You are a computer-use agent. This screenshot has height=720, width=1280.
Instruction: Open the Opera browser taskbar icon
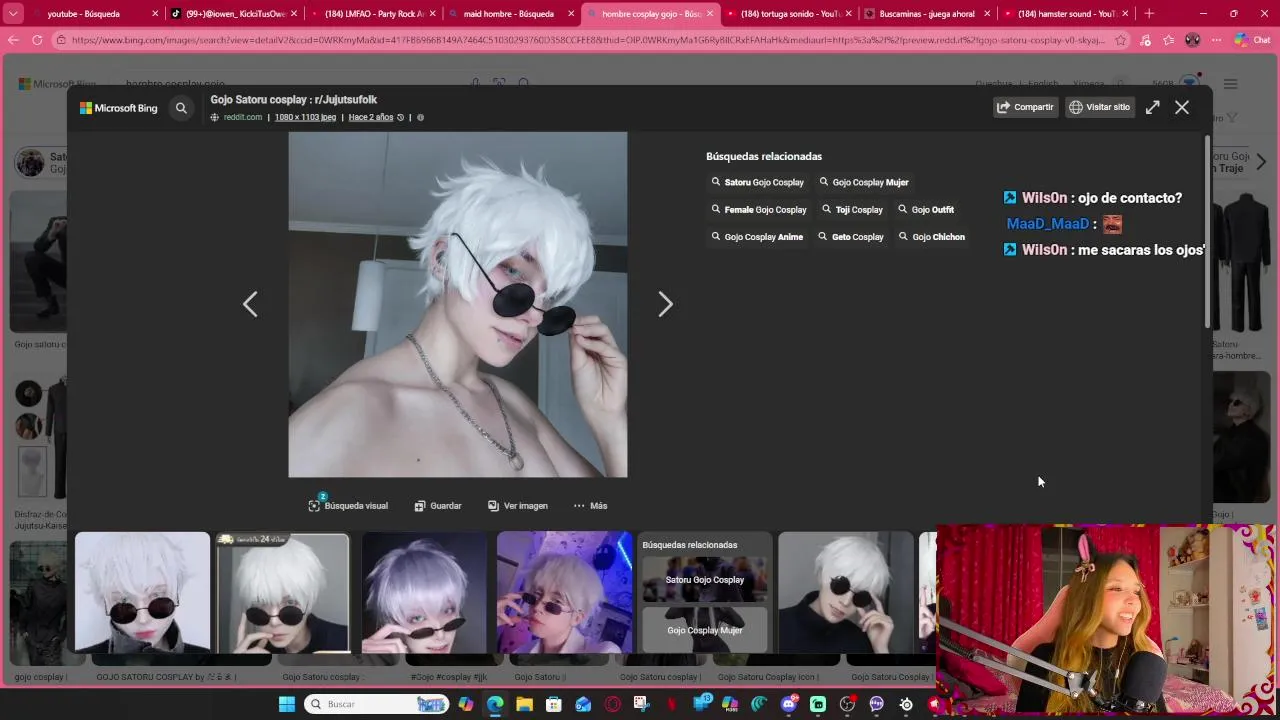coord(613,704)
